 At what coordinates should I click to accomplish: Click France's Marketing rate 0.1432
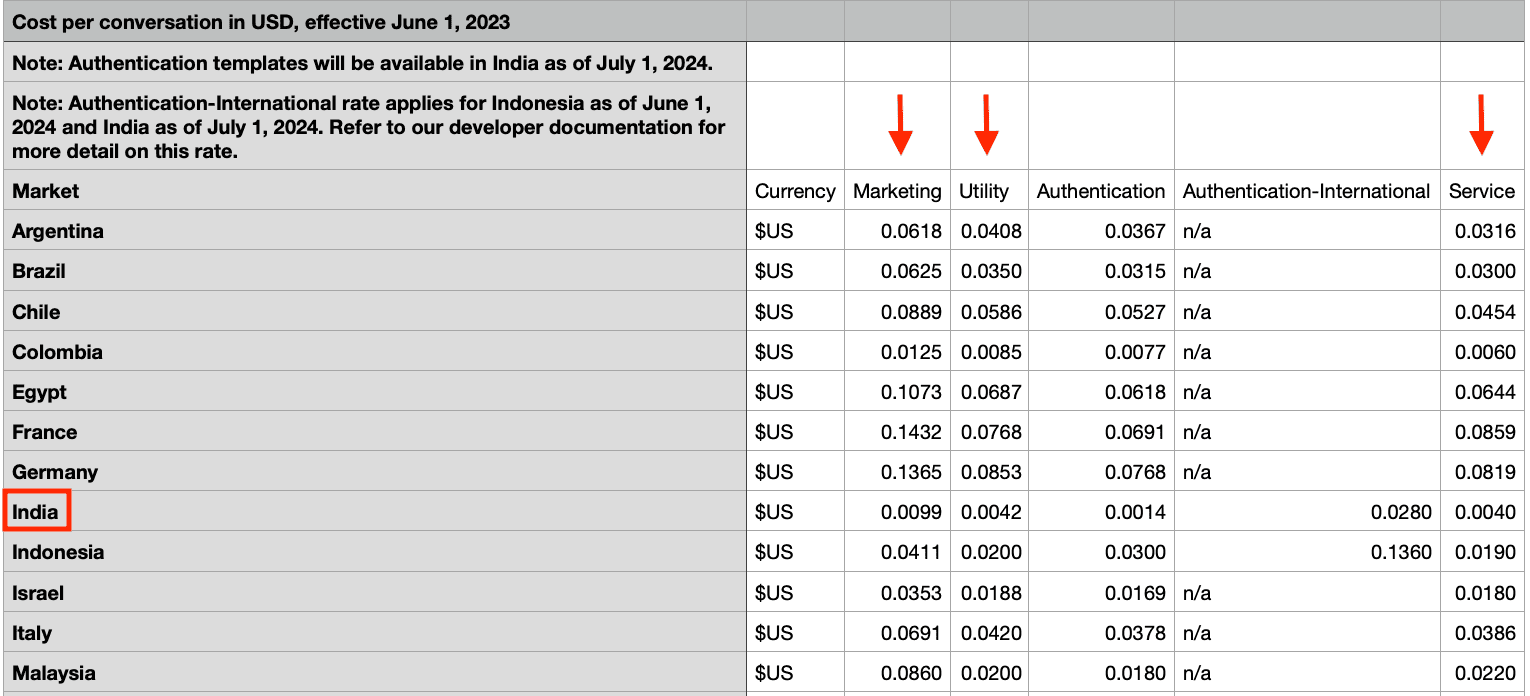[x=911, y=432]
